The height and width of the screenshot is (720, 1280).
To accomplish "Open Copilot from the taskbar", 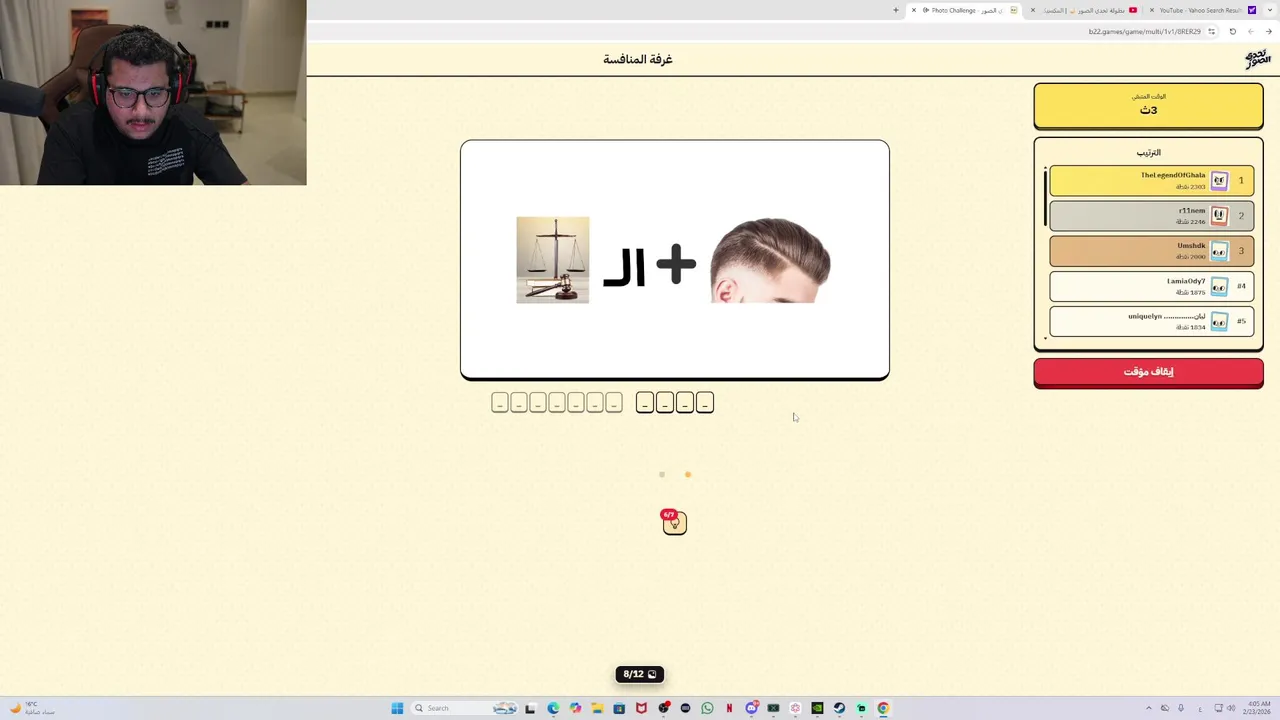I will coord(575,708).
